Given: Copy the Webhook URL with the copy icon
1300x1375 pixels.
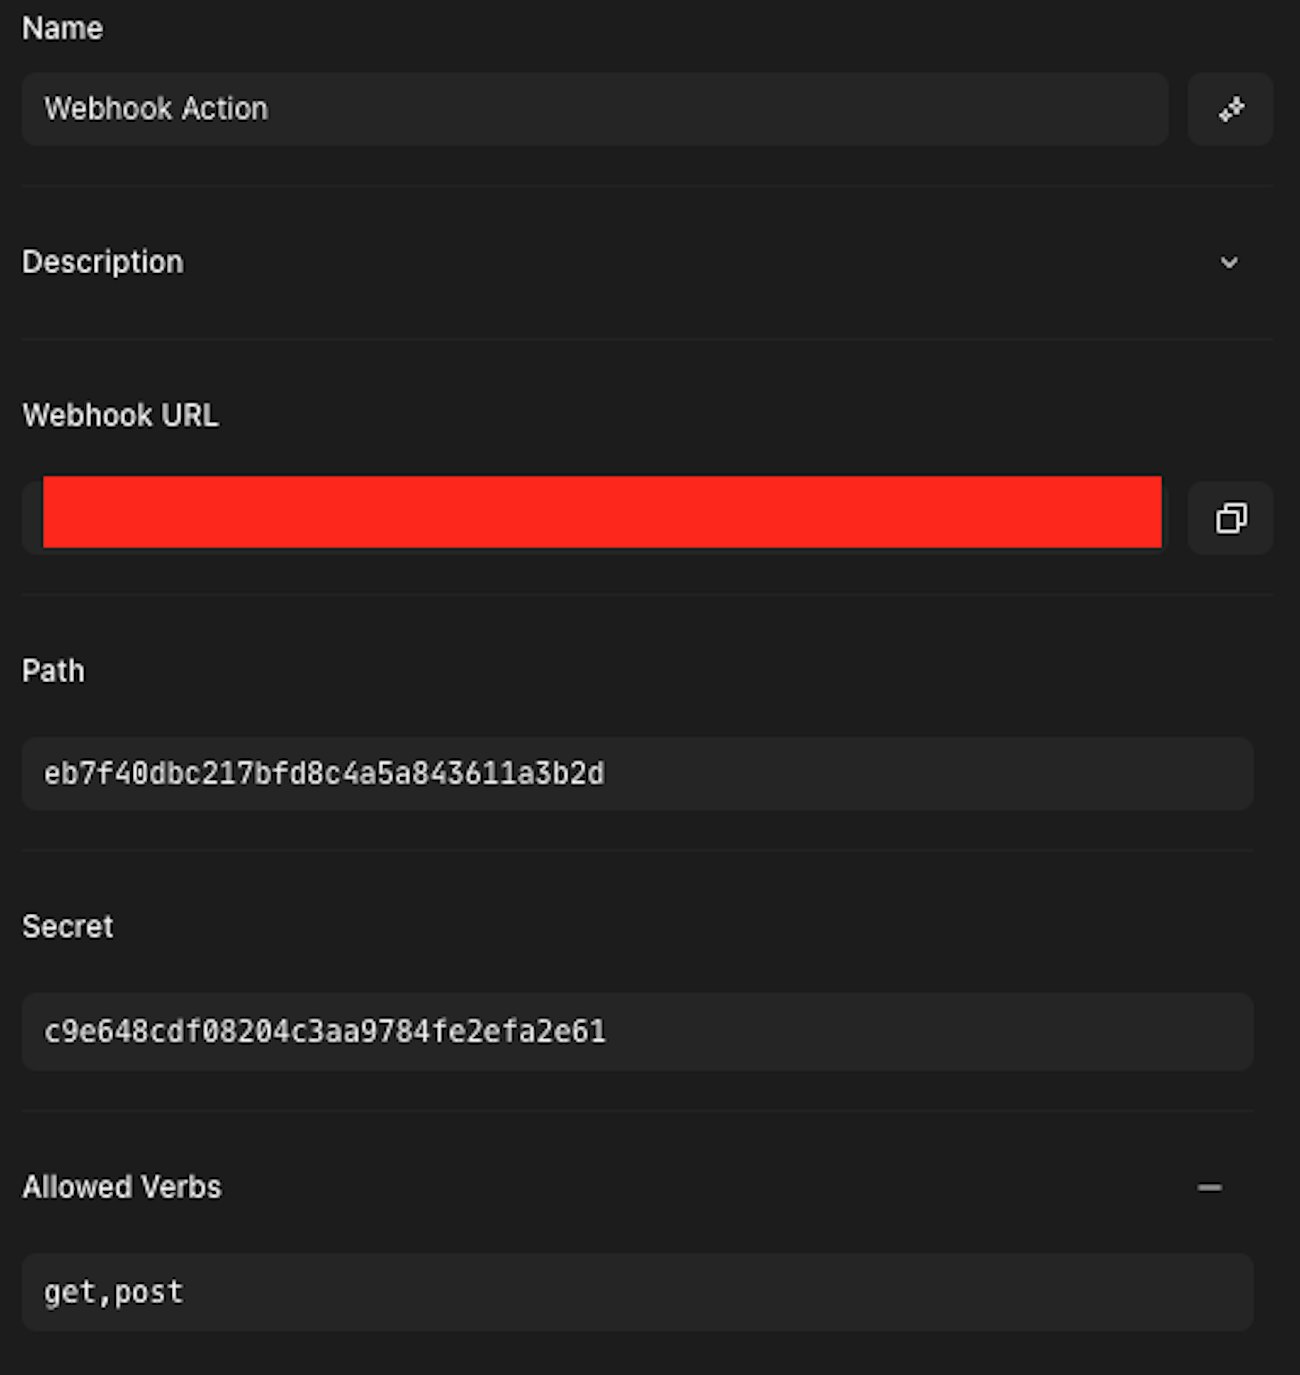Looking at the screenshot, I should (x=1230, y=518).
